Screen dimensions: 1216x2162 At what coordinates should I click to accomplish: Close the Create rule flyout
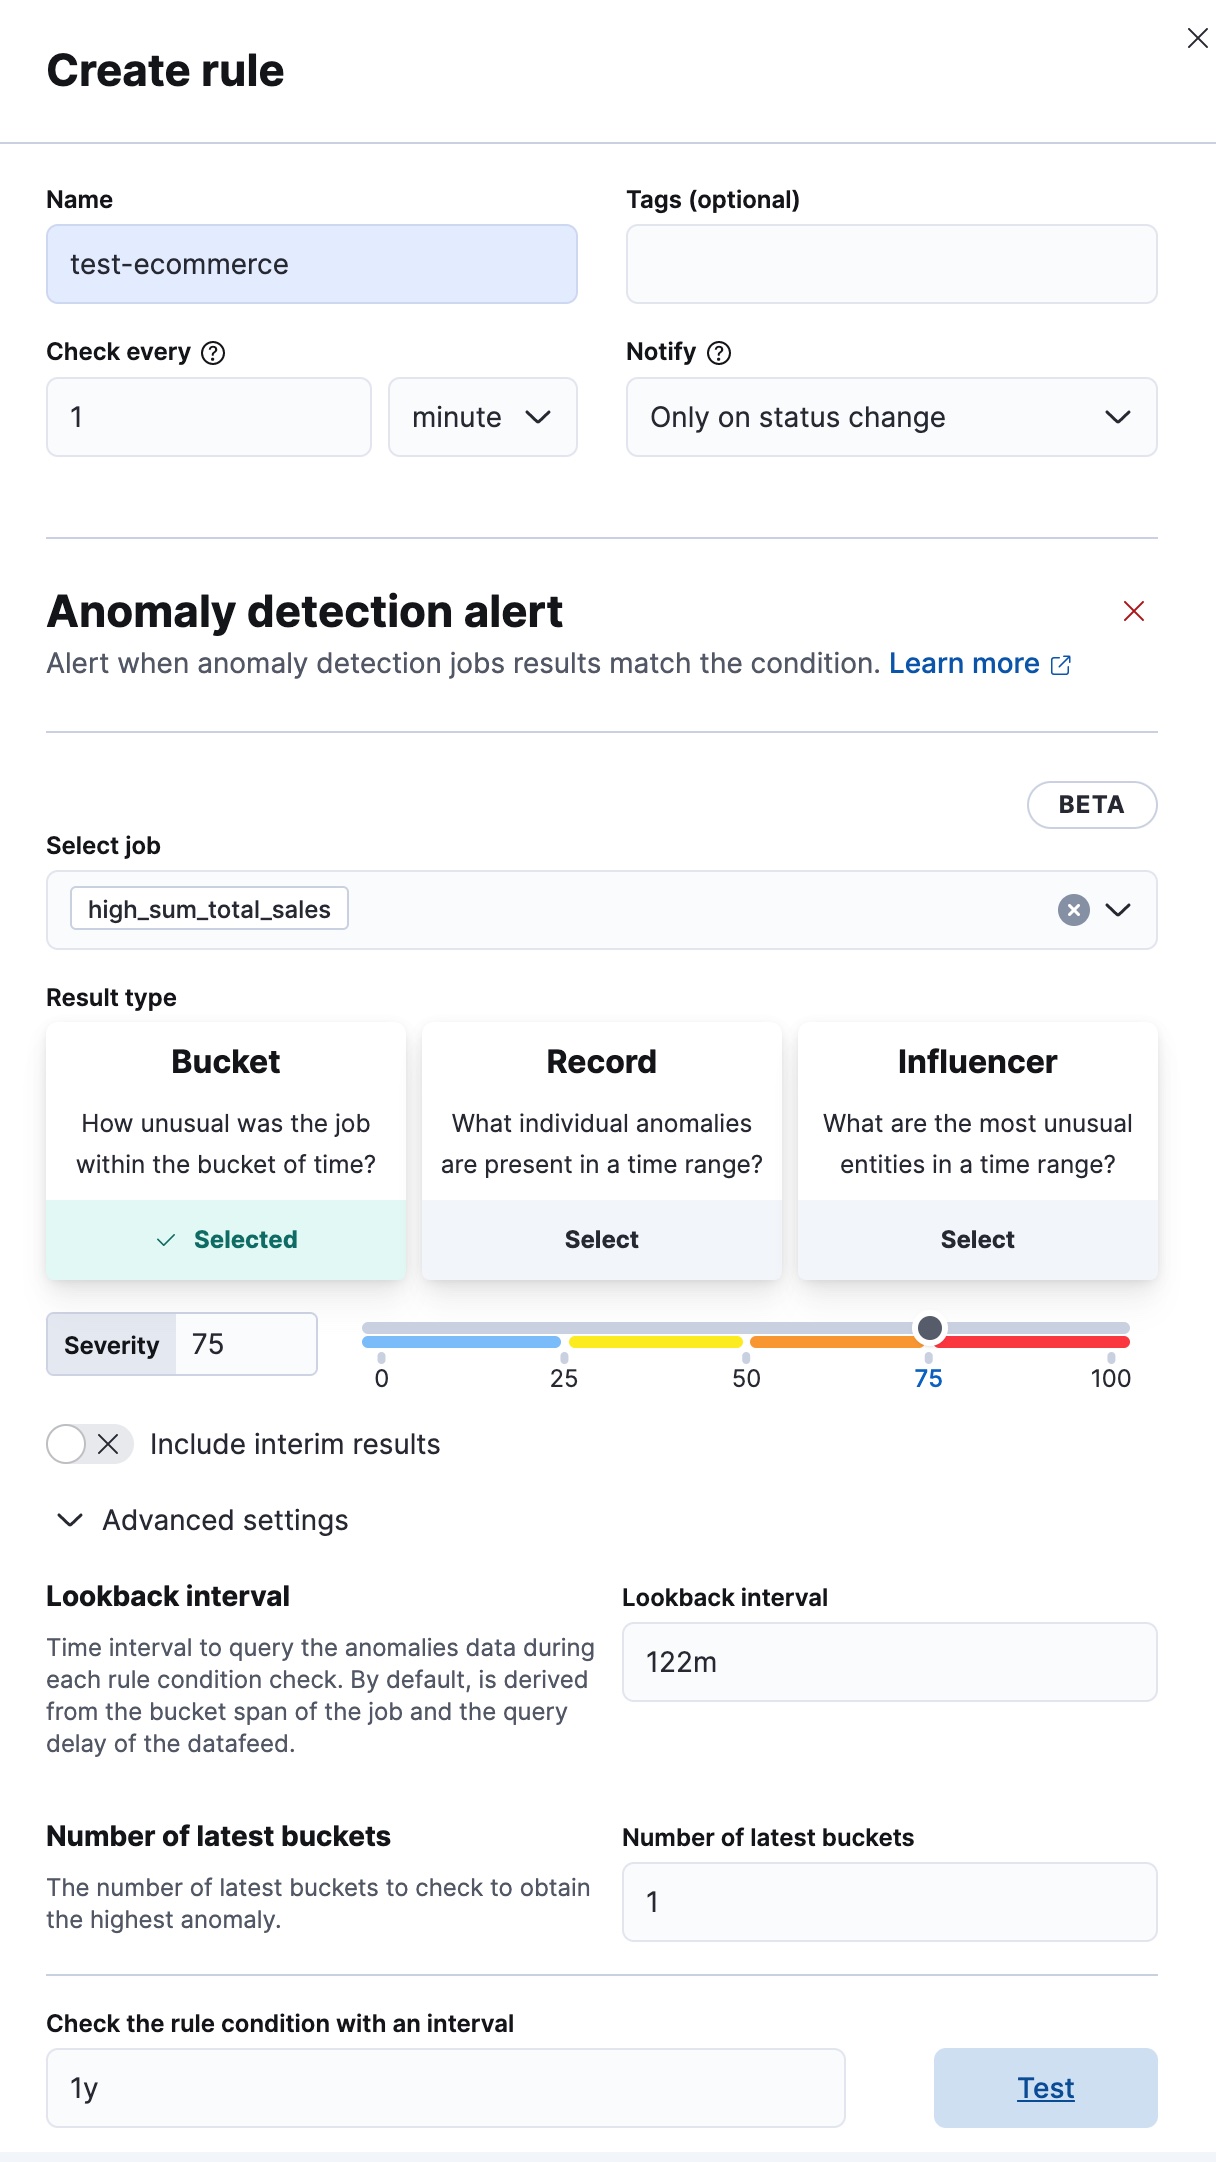click(1198, 38)
